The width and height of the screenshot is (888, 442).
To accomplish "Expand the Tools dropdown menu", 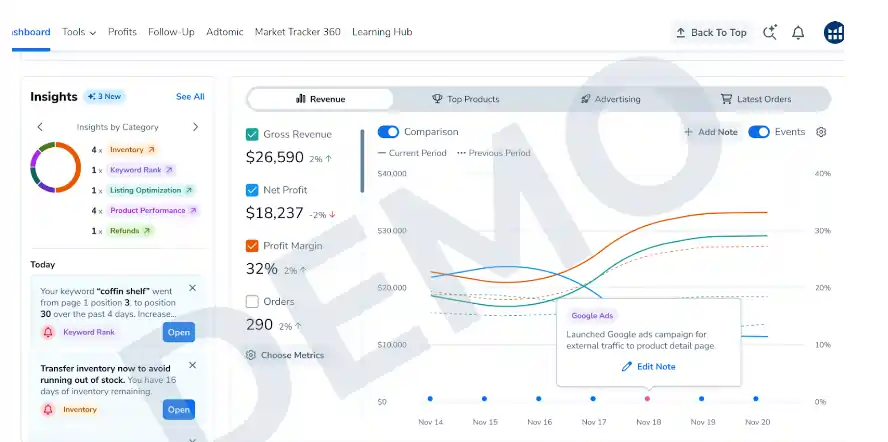I will coord(79,32).
